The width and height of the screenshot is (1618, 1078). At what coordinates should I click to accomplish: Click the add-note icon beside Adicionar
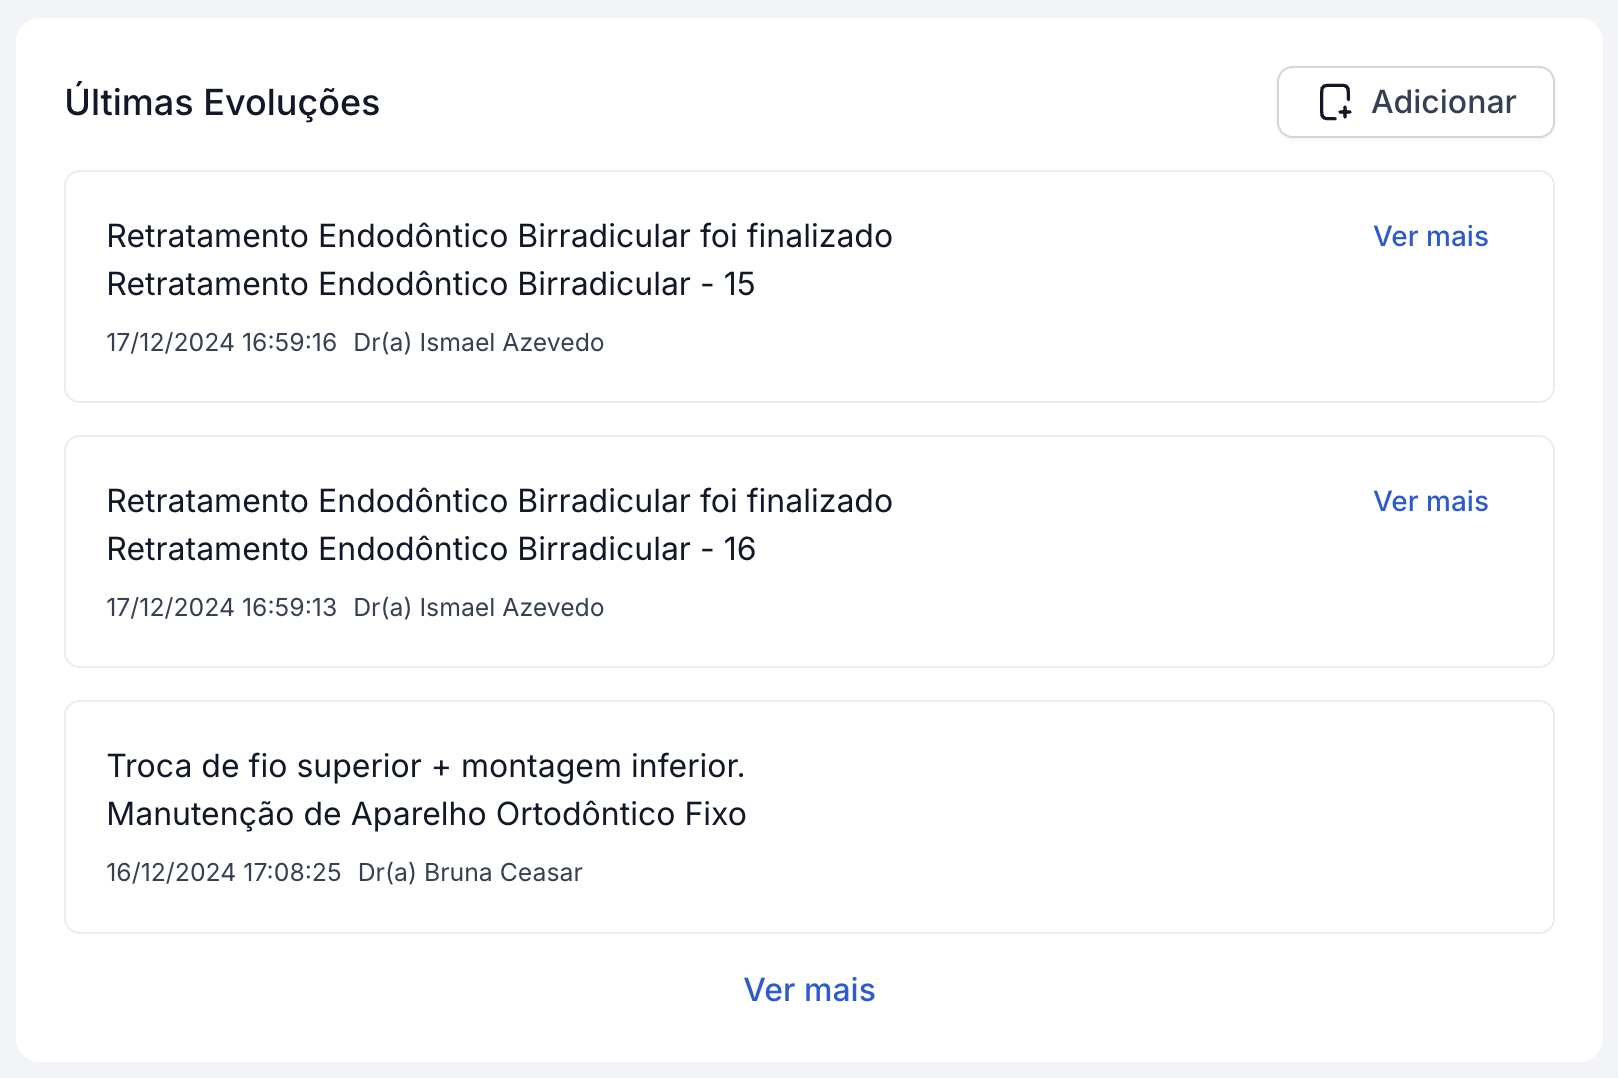click(1336, 102)
